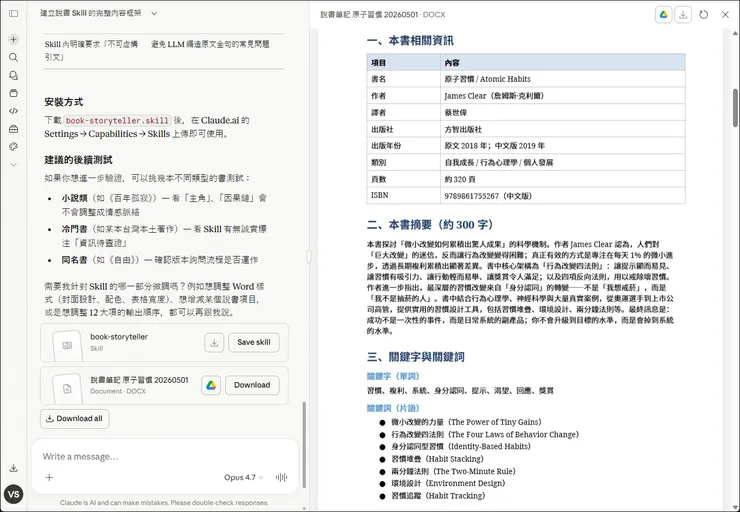The width and height of the screenshot is (740, 512).
Task: Open the projects icon in sidebar
Action: (x=14, y=93)
